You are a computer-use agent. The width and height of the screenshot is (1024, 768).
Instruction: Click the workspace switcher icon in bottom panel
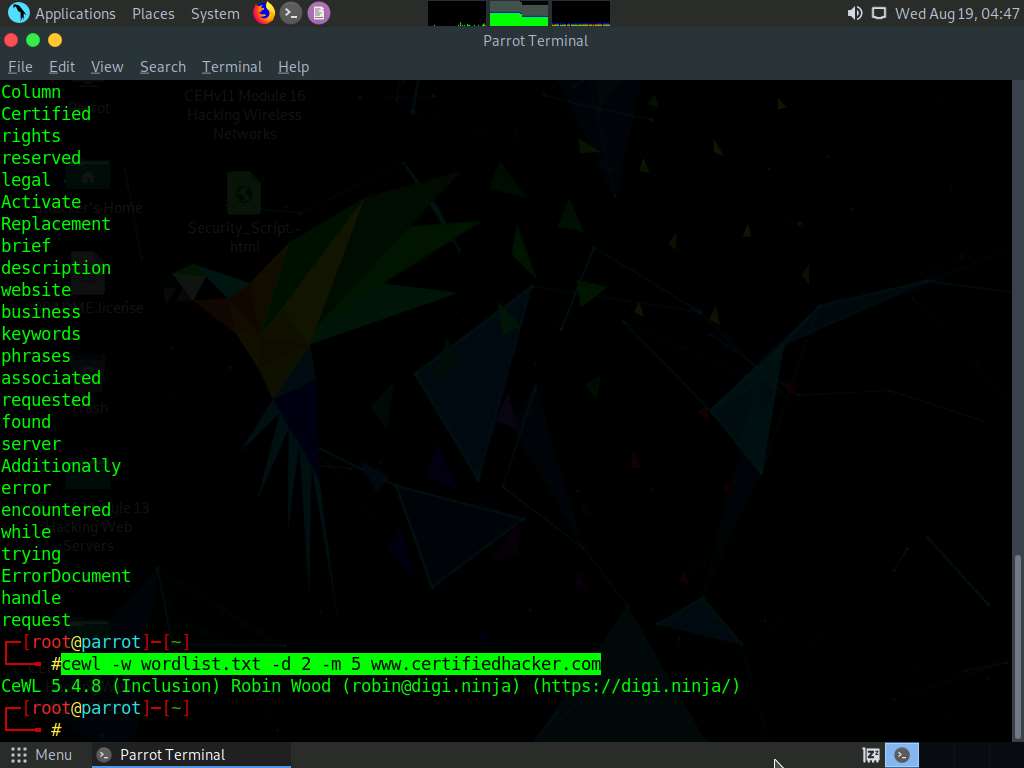tap(871, 755)
